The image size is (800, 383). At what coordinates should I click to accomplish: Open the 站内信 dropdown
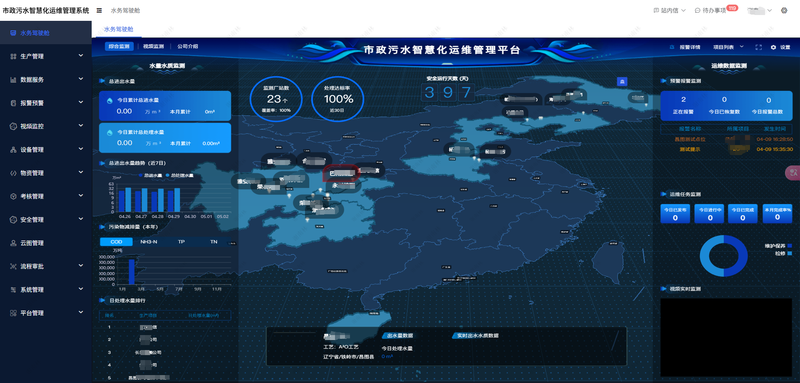[669, 10]
